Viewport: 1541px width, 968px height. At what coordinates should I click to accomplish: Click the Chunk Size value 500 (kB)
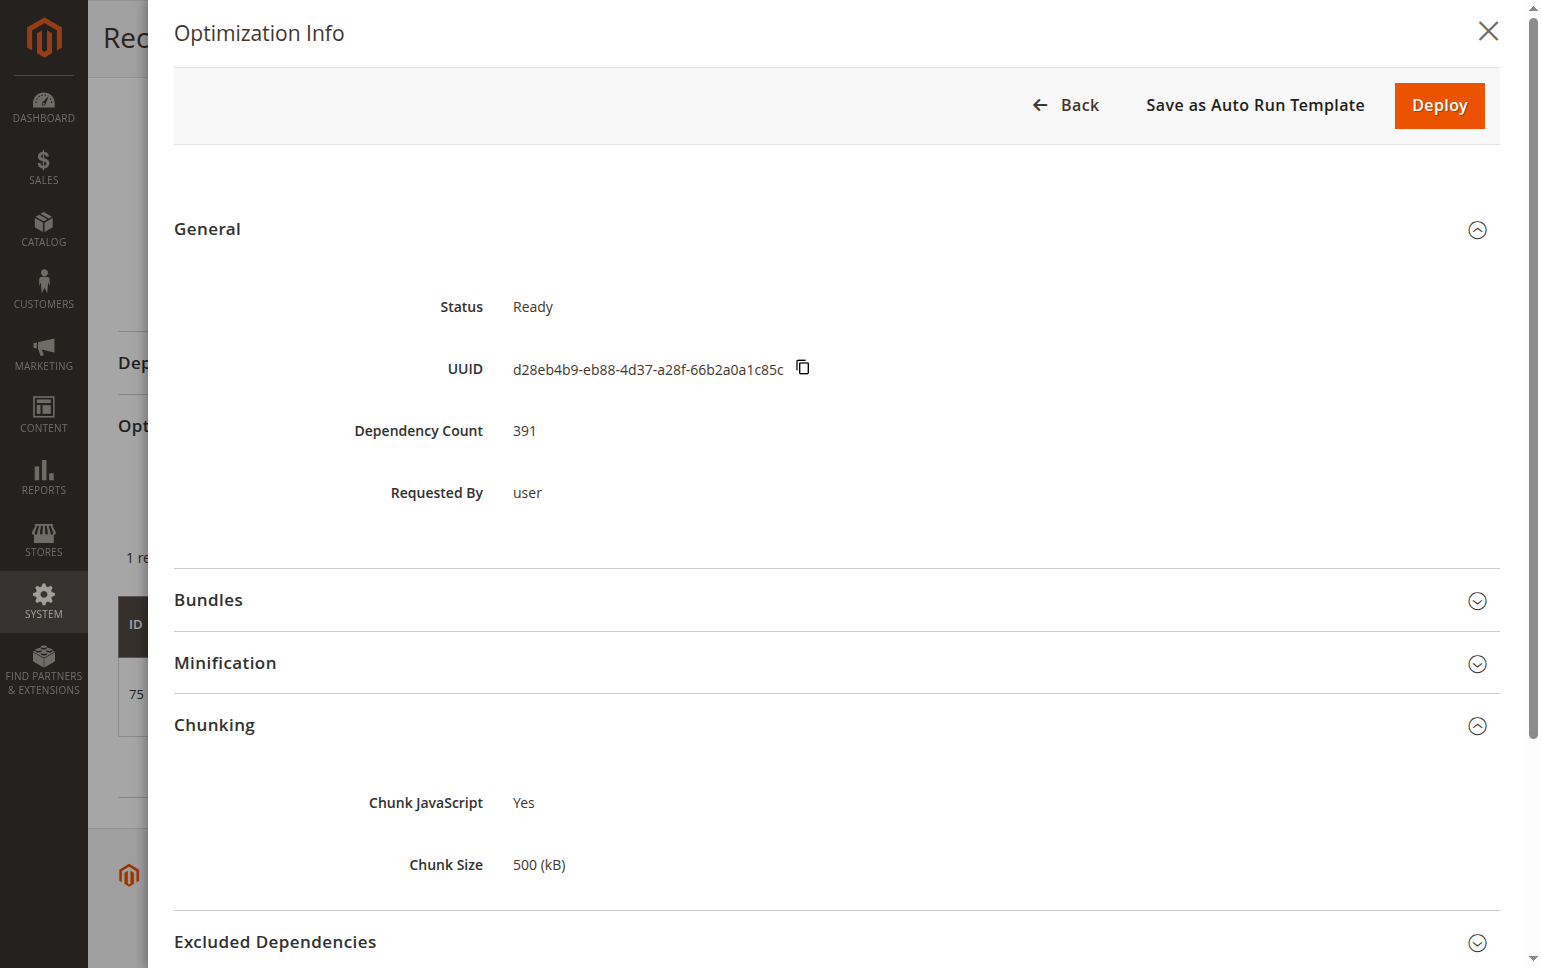click(x=539, y=865)
